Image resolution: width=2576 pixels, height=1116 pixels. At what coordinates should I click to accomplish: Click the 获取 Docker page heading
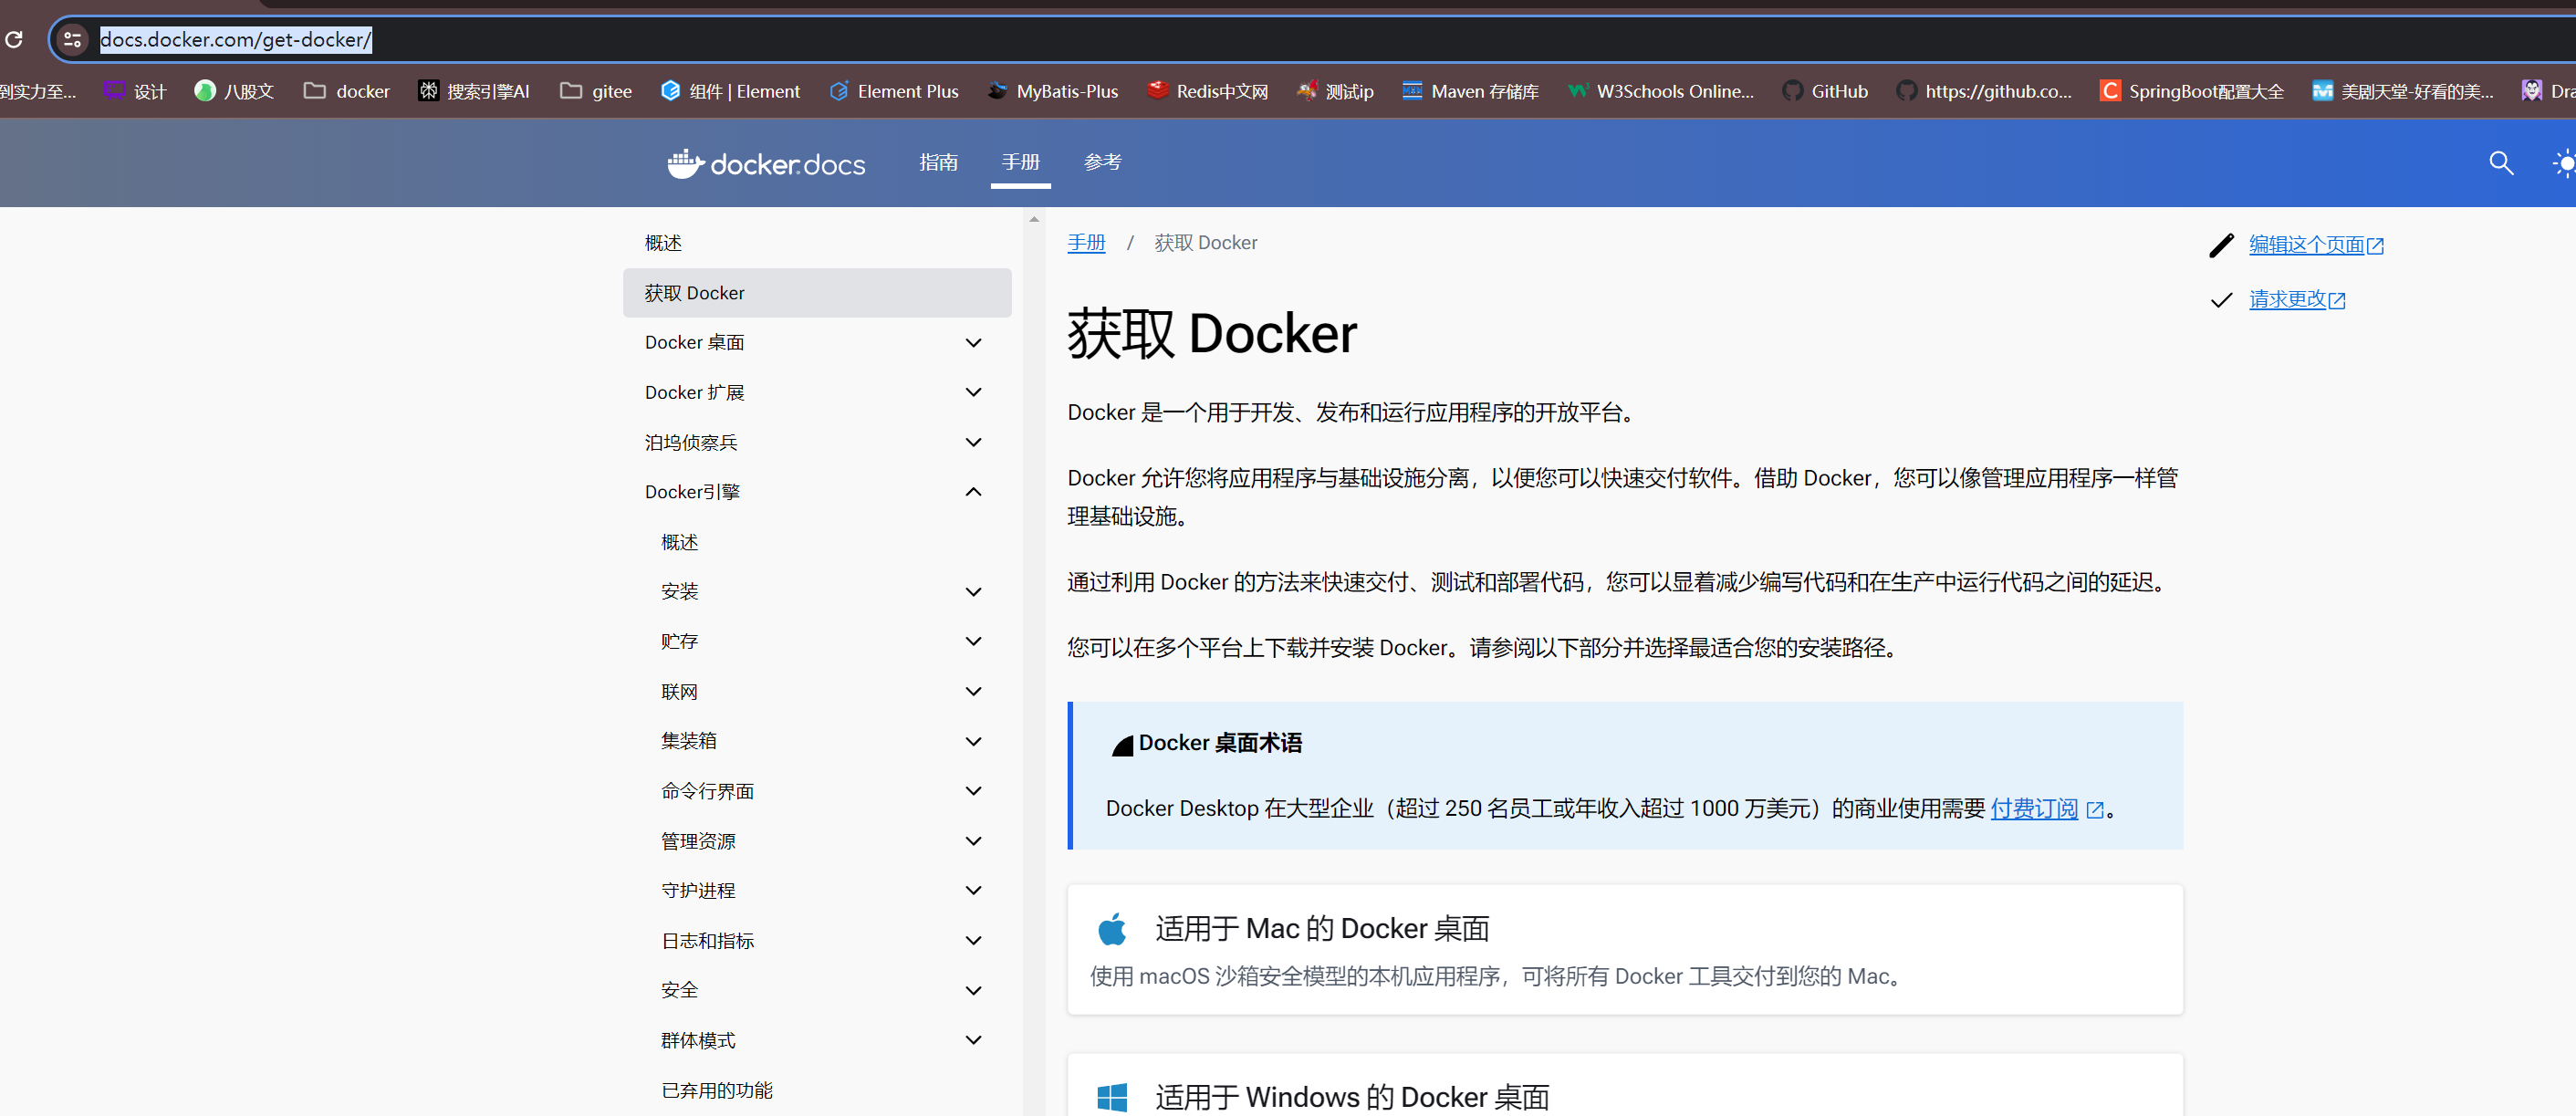pos(1212,334)
